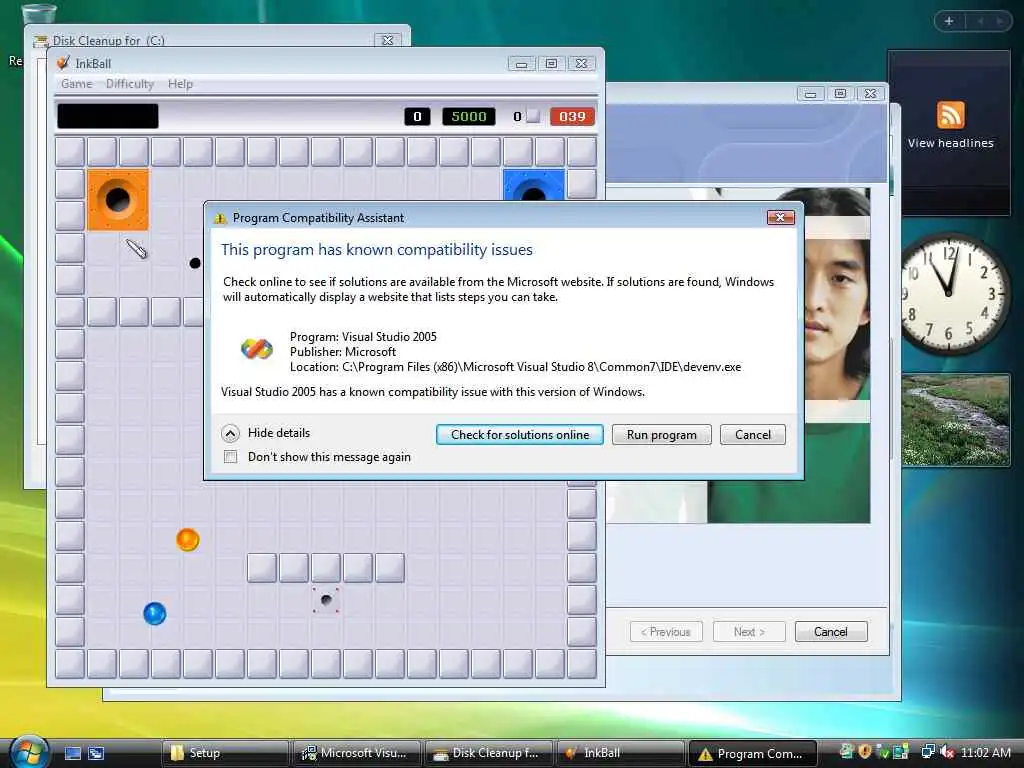The image size is (1024, 768).
Task: Click the InkBall 5000 score counter
Action: point(469,116)
